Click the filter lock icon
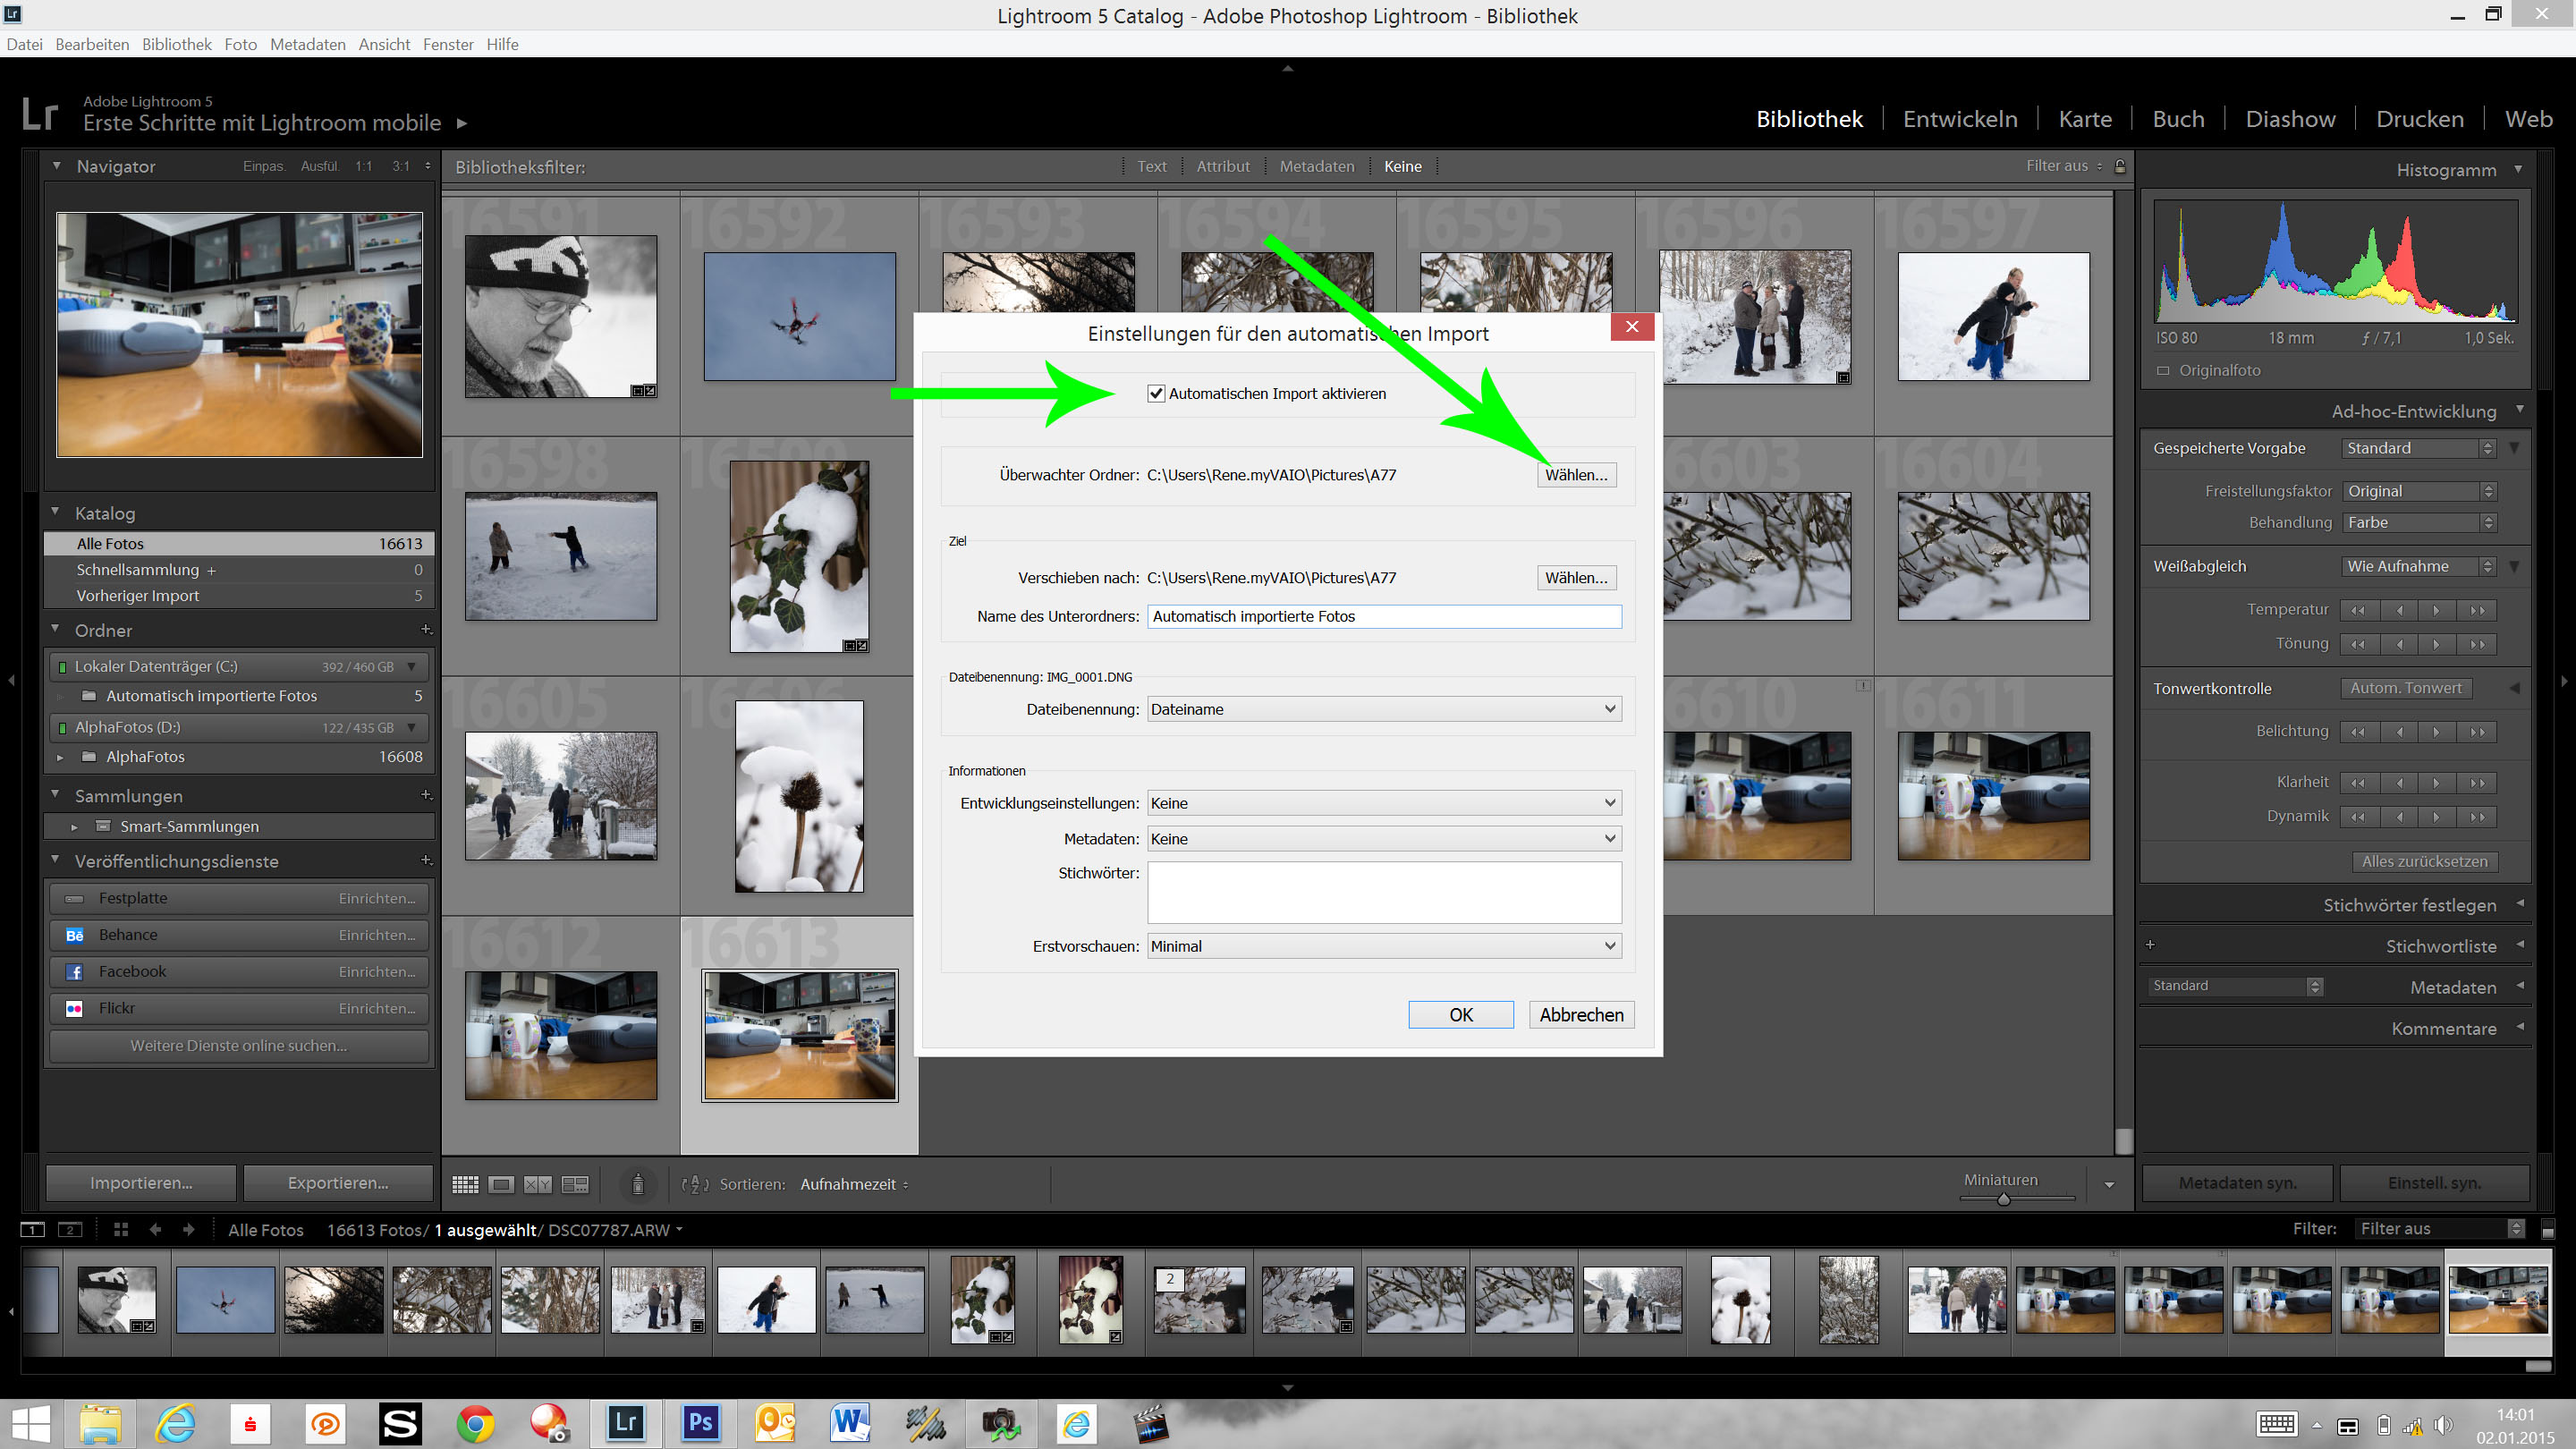Screen dimensions: 2576x1449 coord(2120,166)
